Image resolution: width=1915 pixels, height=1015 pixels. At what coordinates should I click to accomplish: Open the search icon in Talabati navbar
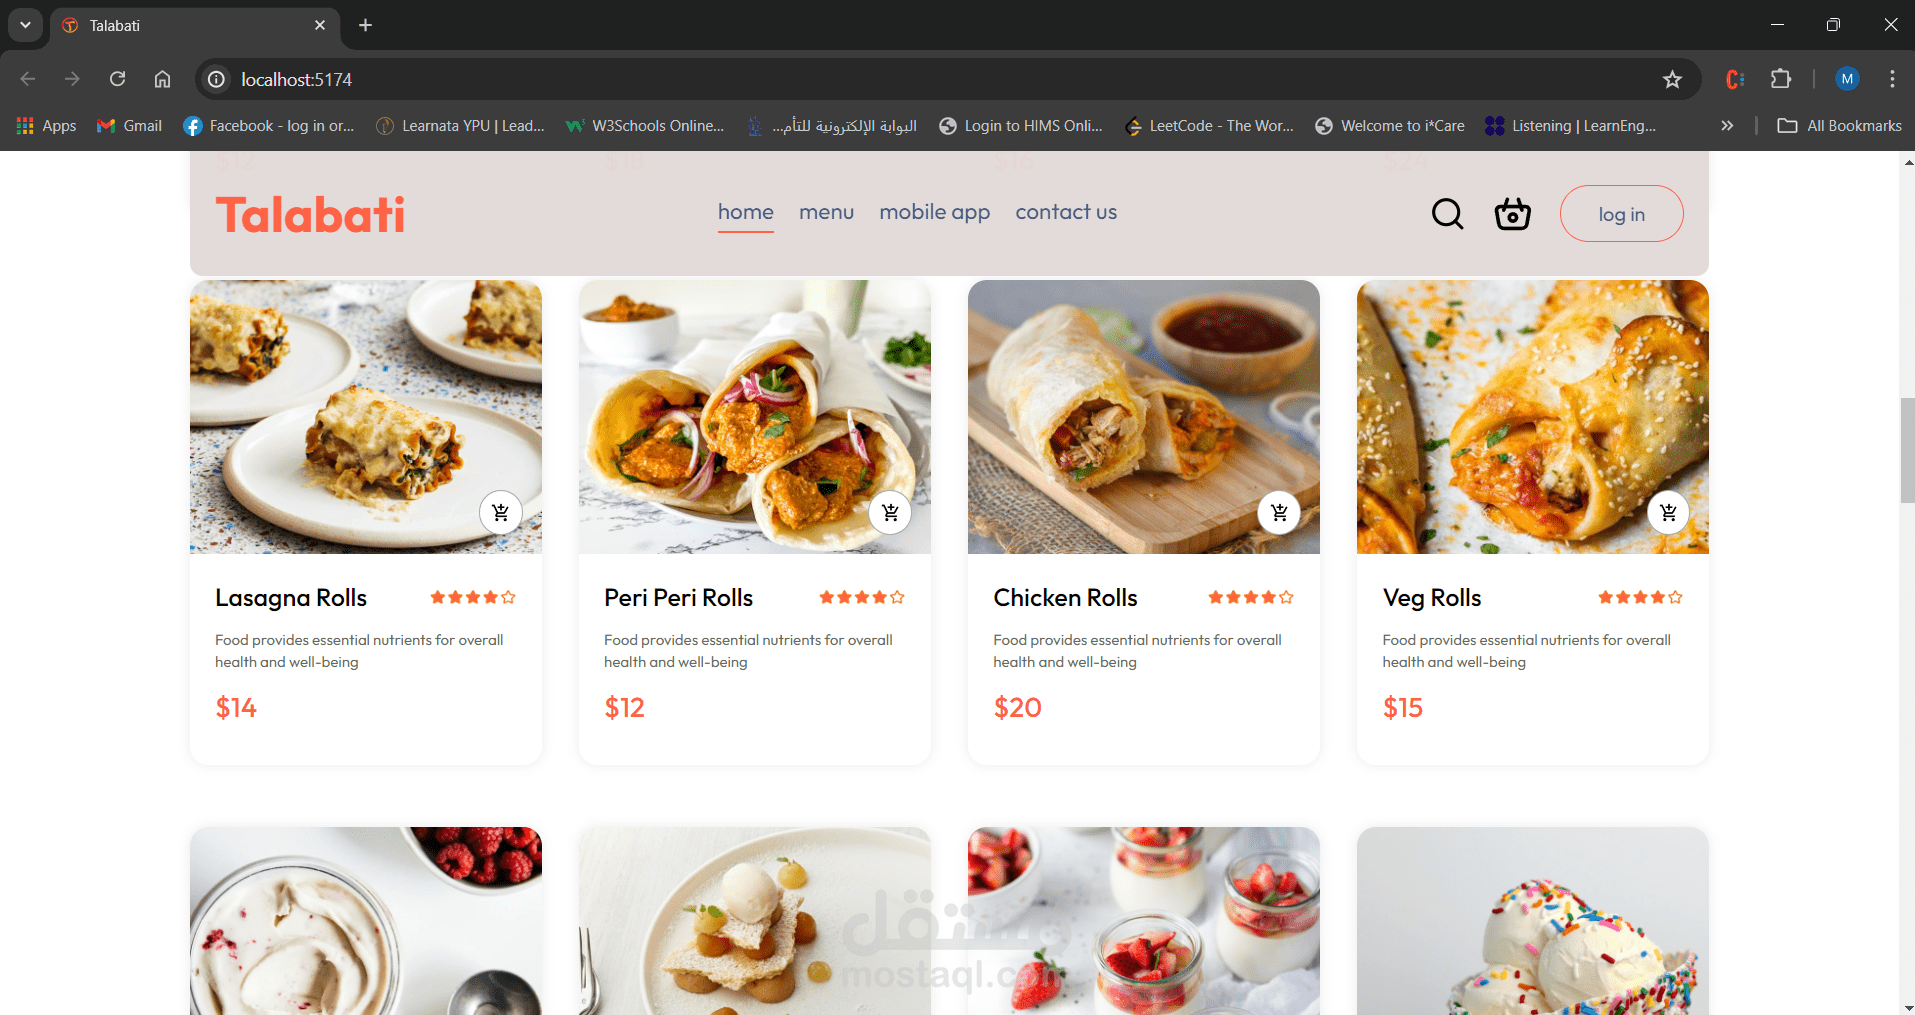[1447, 213]
